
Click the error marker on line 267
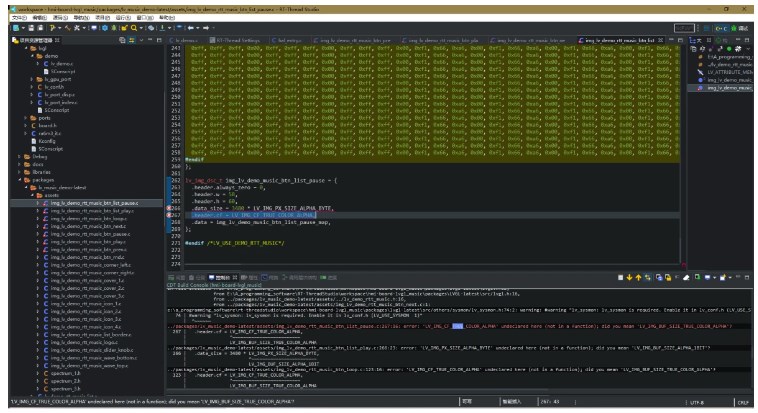click(167, 215)
